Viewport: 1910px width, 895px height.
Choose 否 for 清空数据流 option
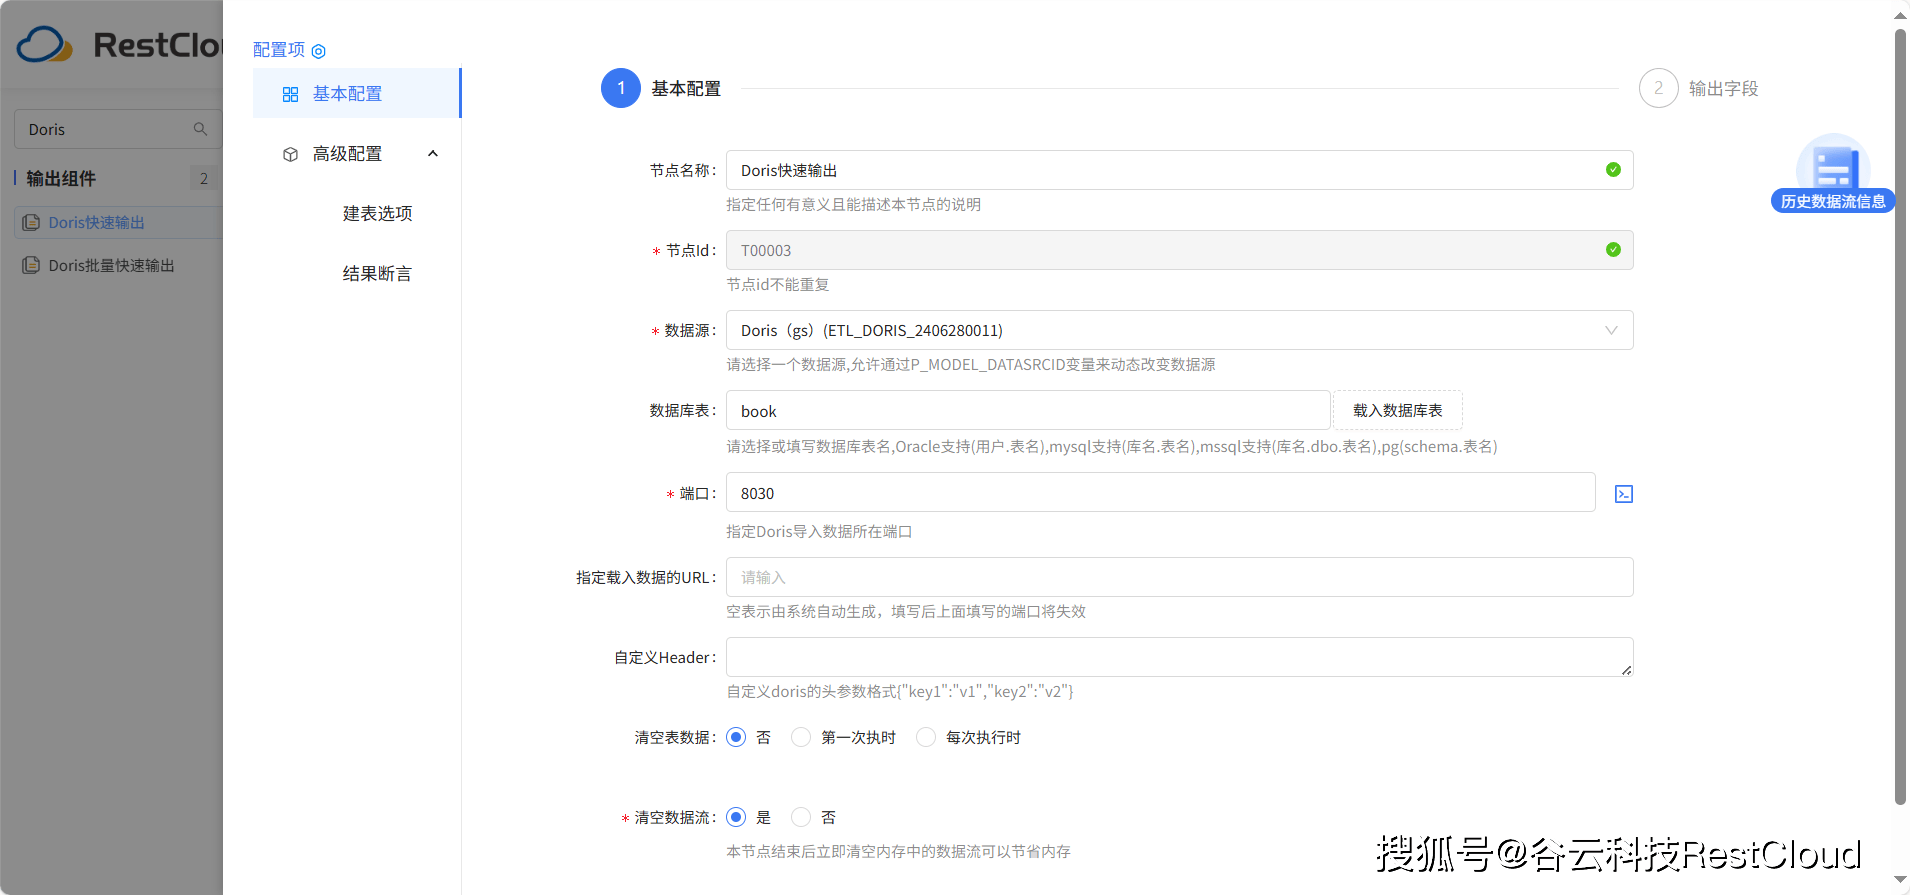[x=801, y=817]
